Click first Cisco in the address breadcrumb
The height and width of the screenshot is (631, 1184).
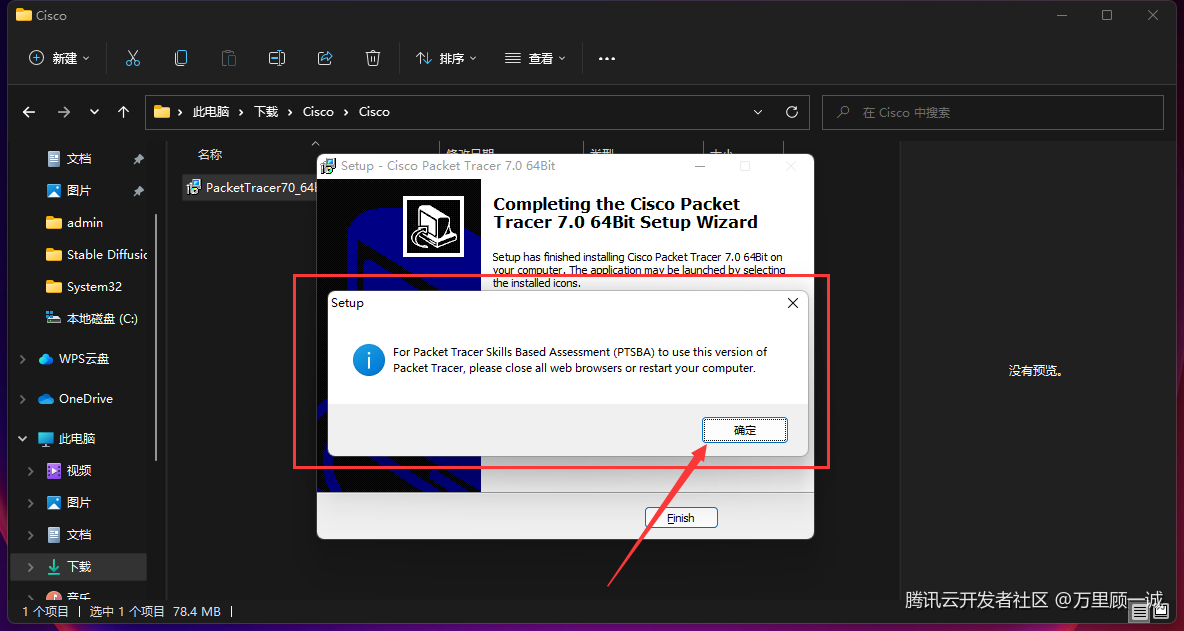coord(318,112)
